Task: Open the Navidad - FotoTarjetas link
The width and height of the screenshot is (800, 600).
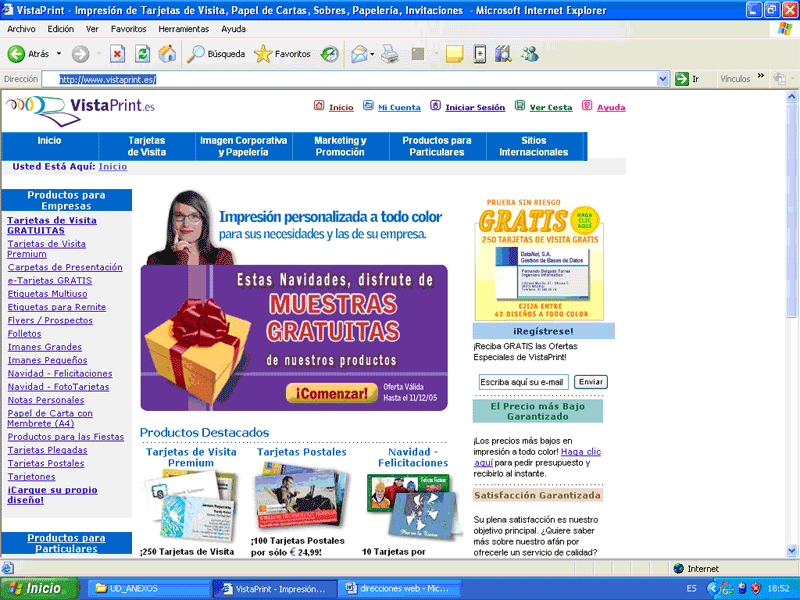Action: pyautogui.click(x=58, y=387)
